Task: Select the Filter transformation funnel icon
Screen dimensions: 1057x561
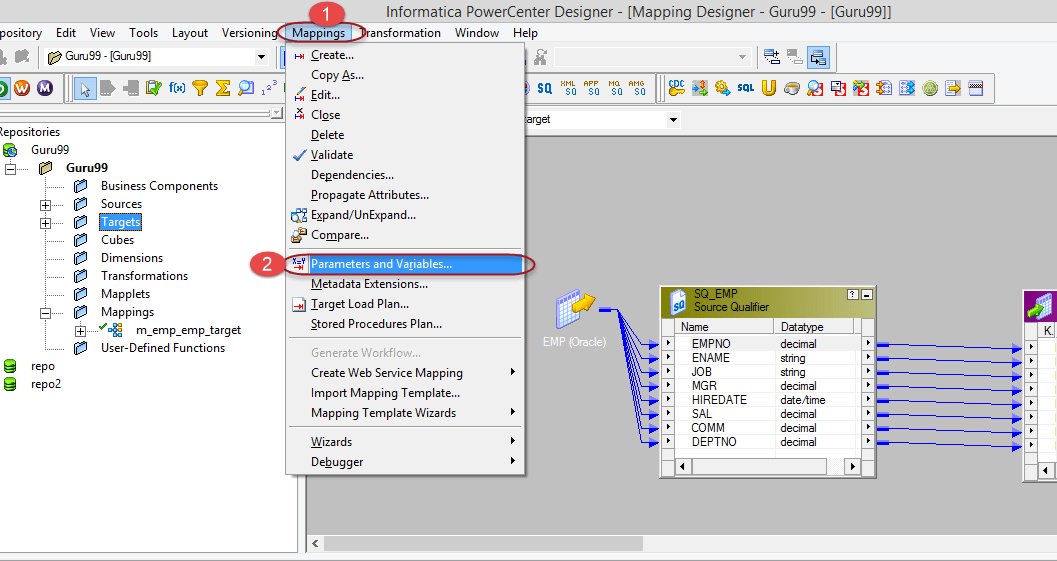Action: click(x=200, y=88)
